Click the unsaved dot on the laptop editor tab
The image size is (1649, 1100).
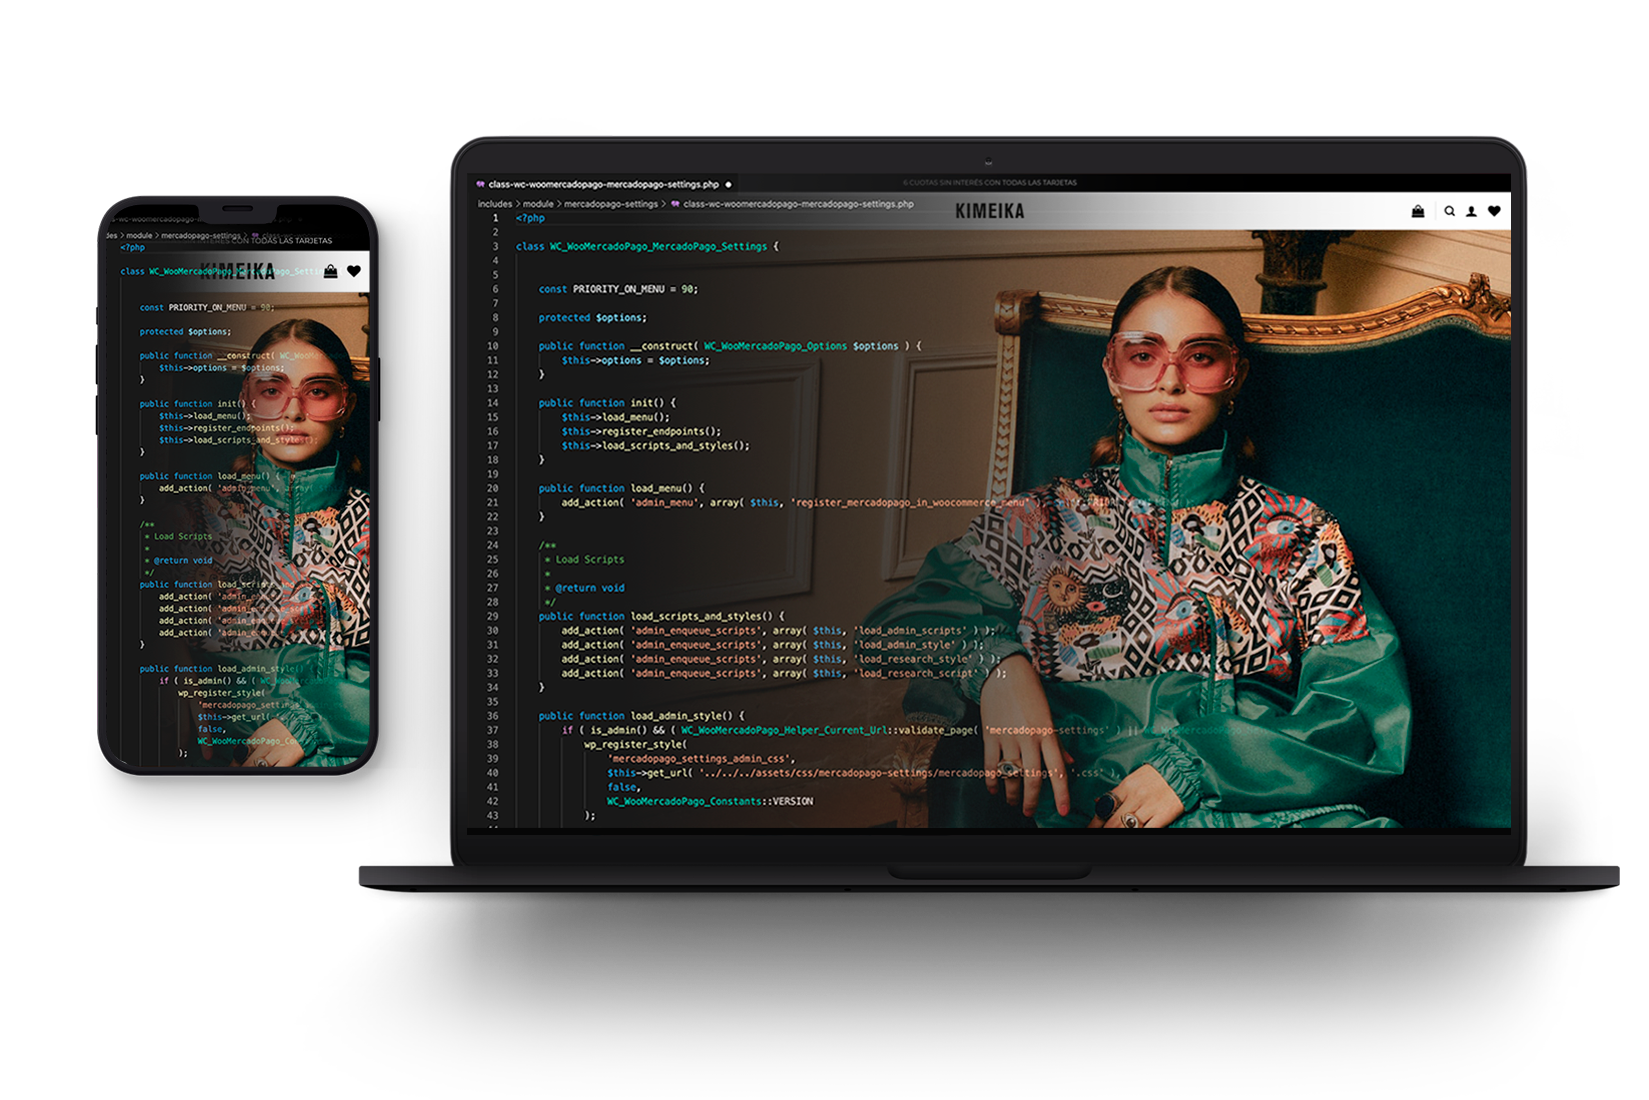[x=728, y=184]
